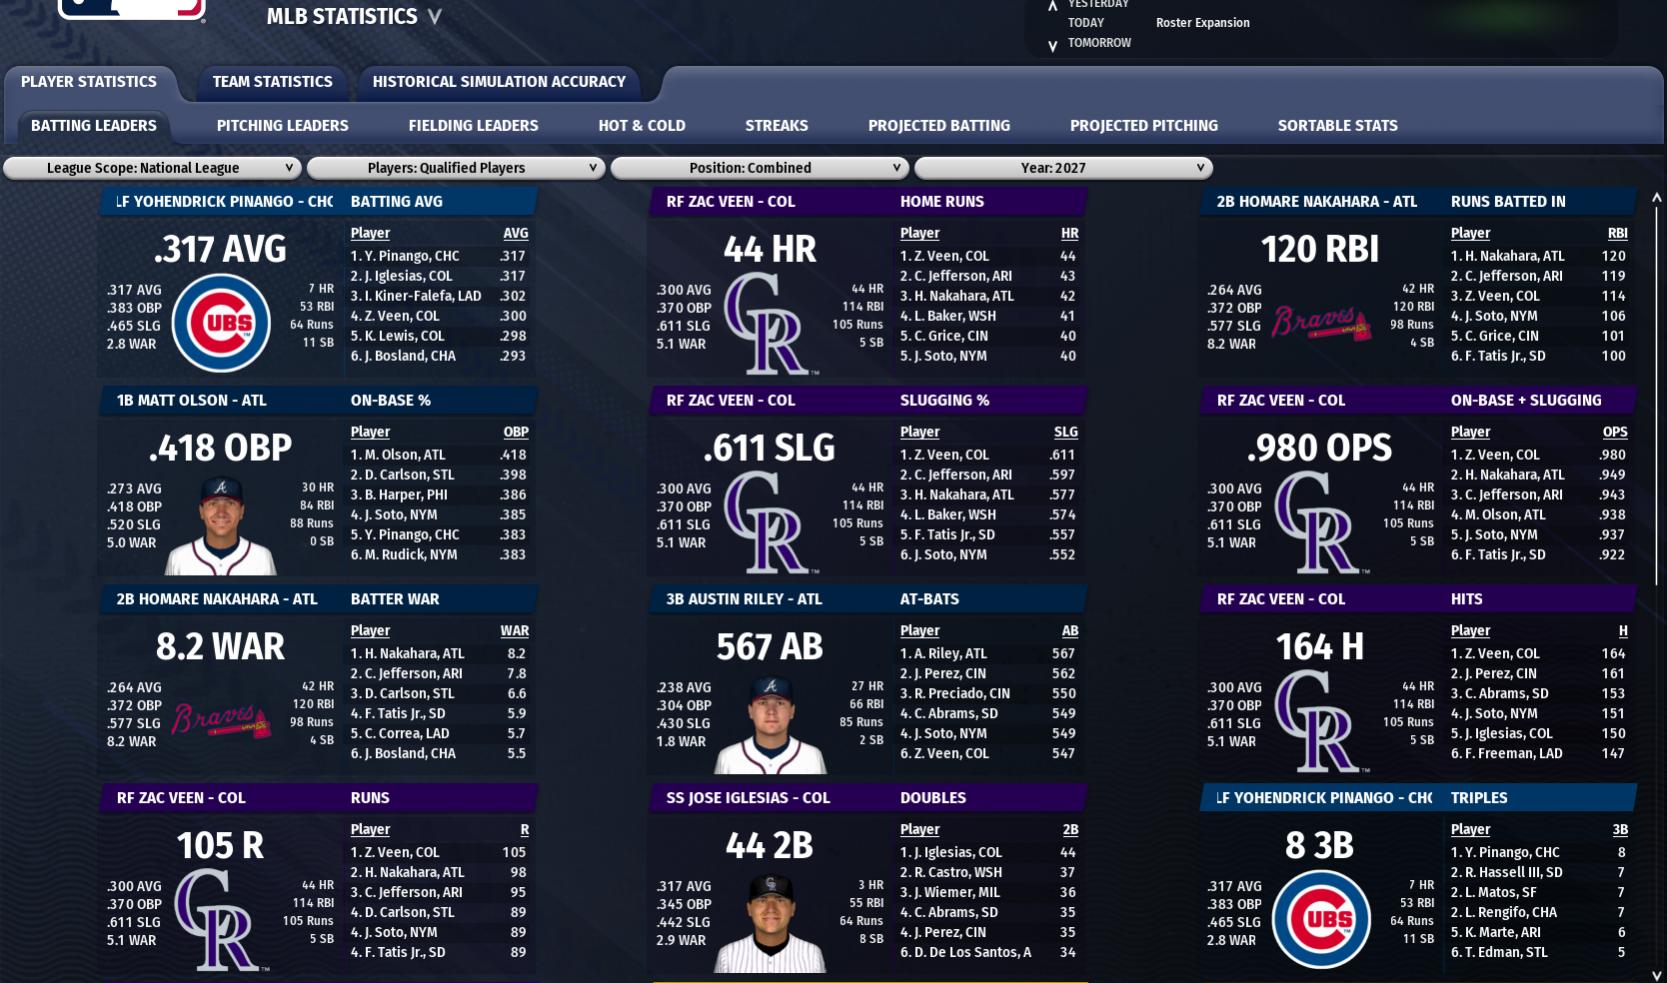Open the Hot & Cold subtab
This screenshot has width=1667, height=983.
642,126
